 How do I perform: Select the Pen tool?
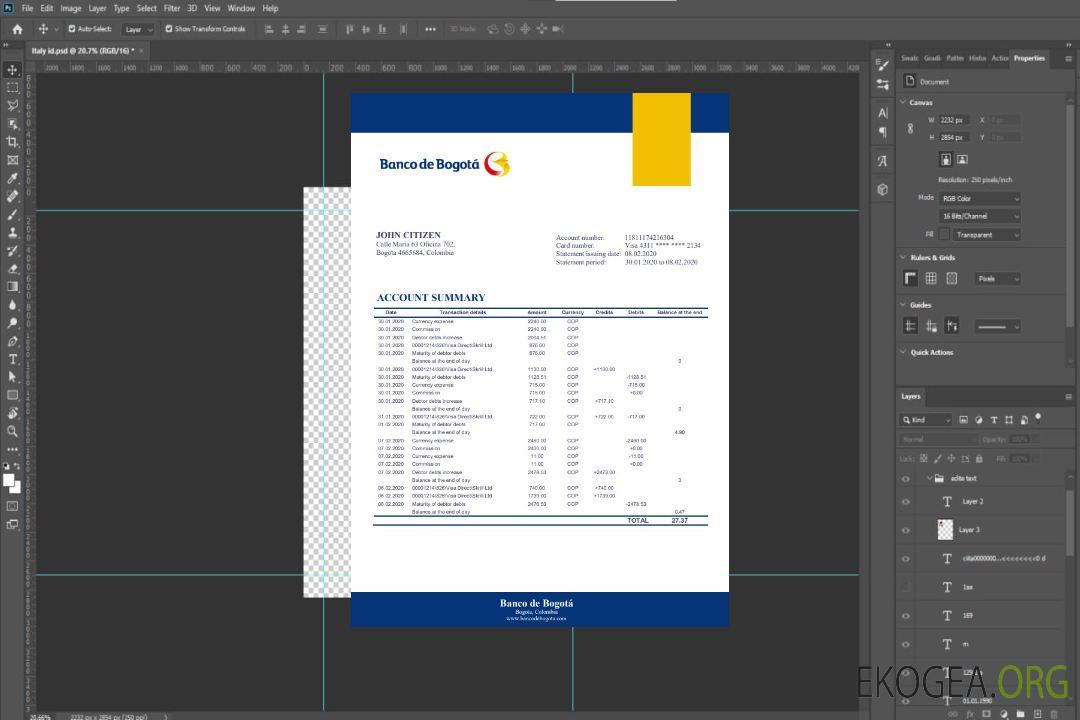pyautogui.click(x=12, y=341)
